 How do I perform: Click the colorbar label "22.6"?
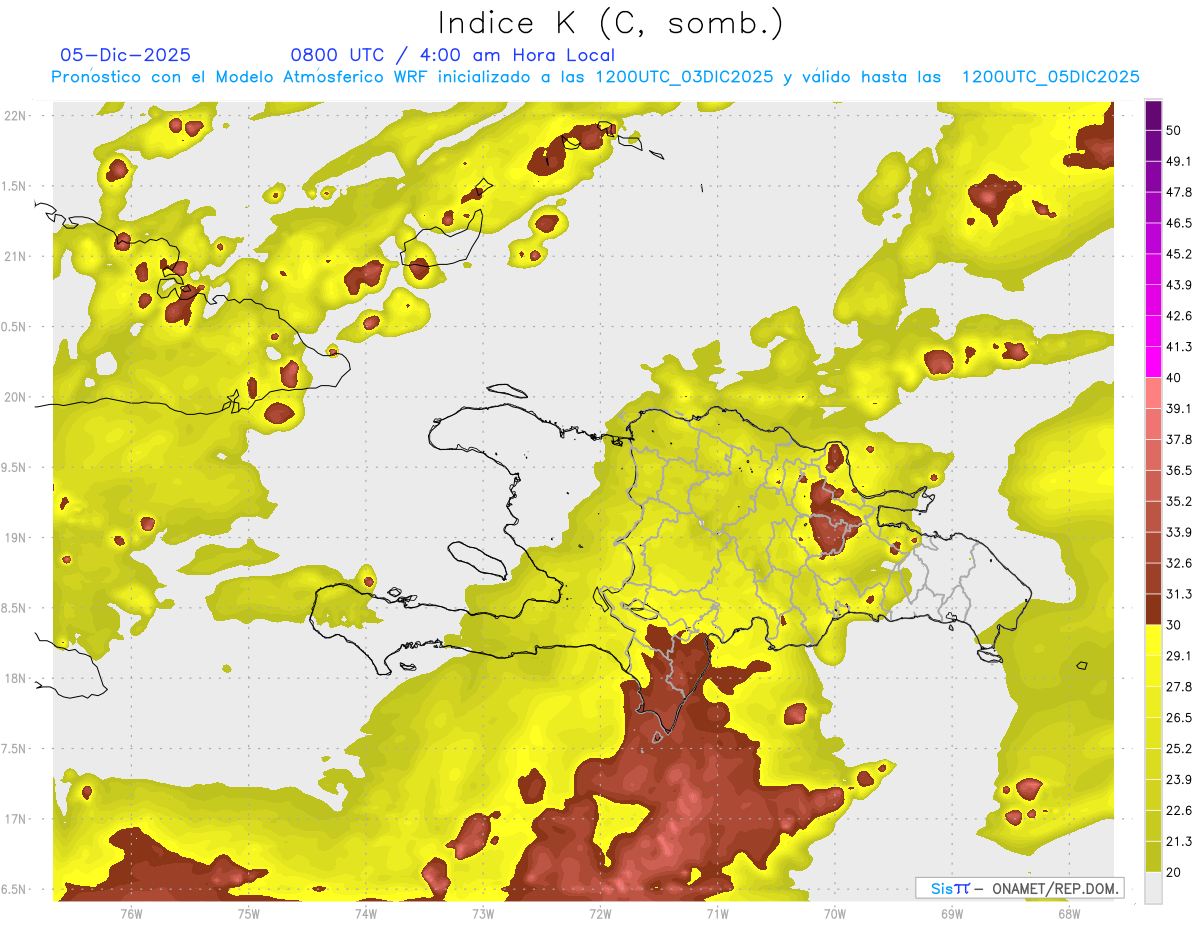(x=1179, y=810)
